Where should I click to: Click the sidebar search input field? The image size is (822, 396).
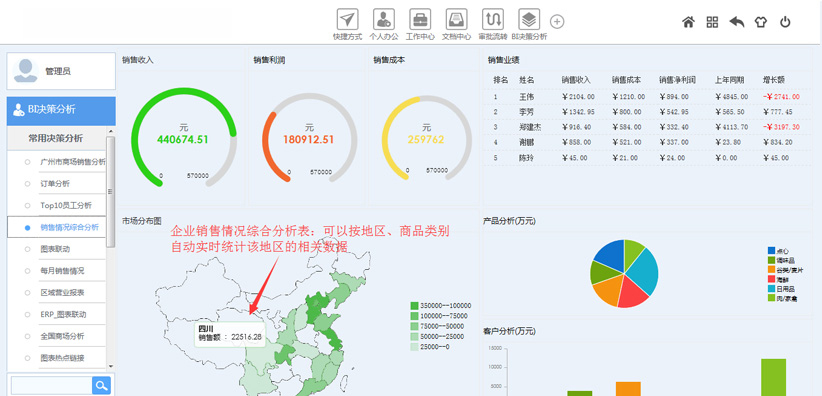click(x=51, y=385)
